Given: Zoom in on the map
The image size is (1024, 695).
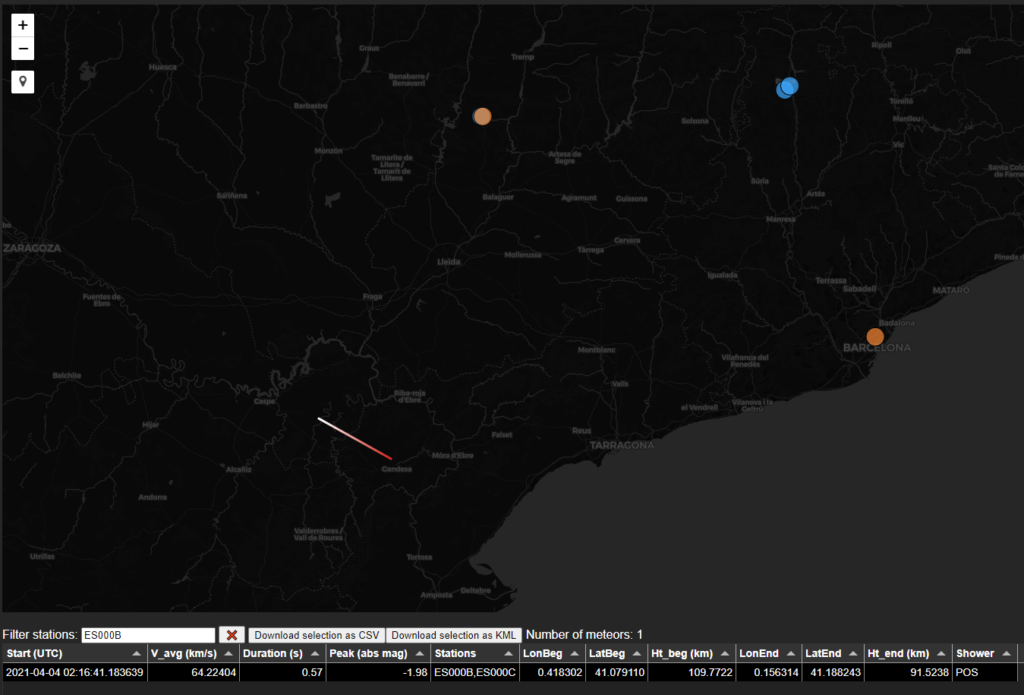Looking at the screenshot, I should click(x=23, y=25).
